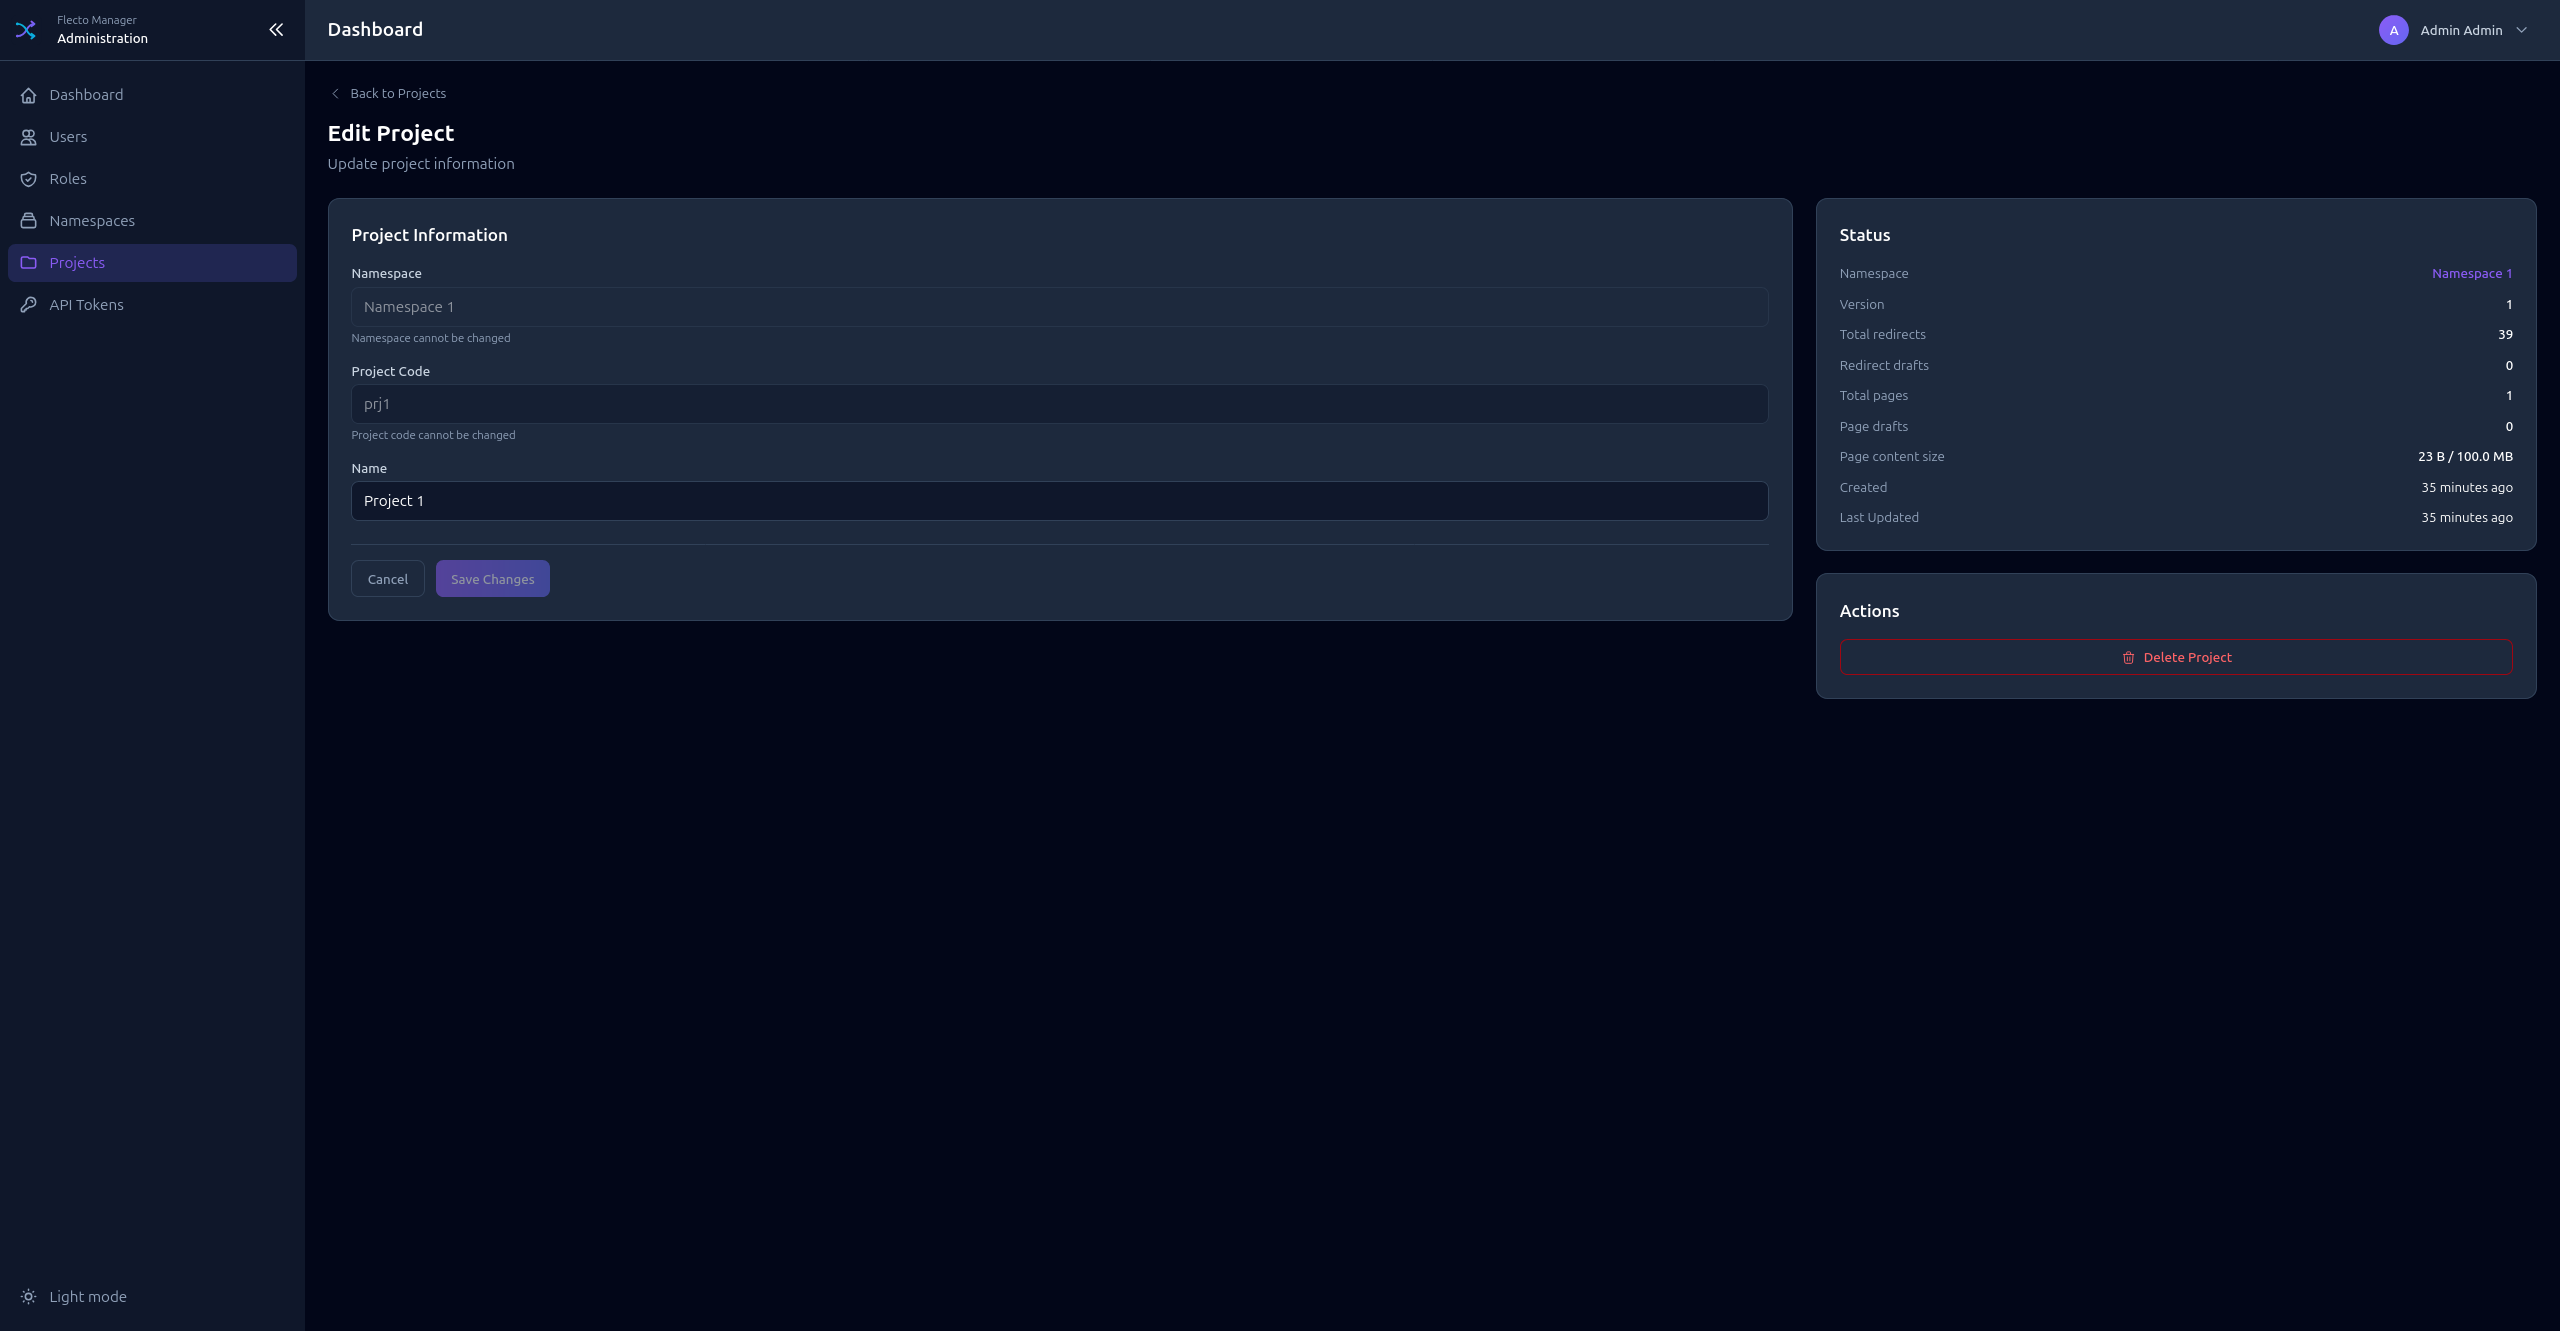This screenshot has height=1331, width=2560.
Task: Click the Delete Project action button
Action: click(x=2176, y=657)
